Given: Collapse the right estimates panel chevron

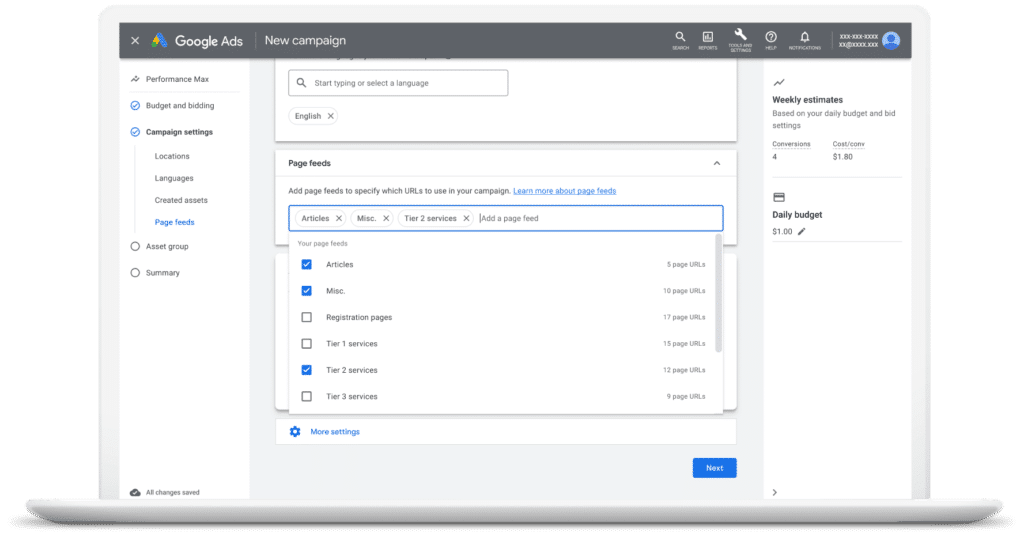Looking at the screenshot, I should (775, 493).
